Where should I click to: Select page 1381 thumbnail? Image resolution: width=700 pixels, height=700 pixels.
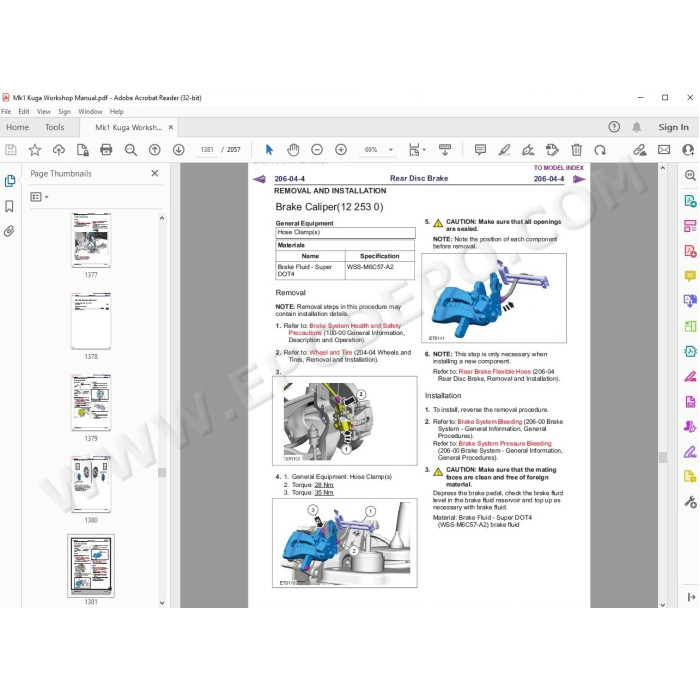coord(91,566)
